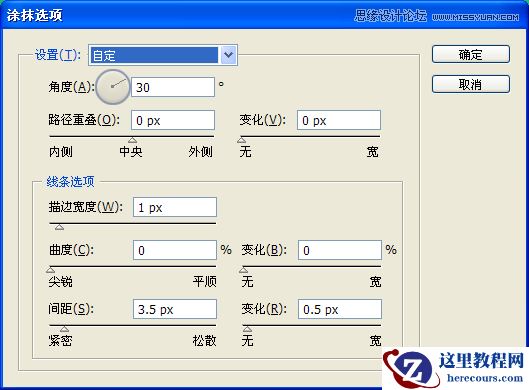The width and height of the screenshot is (529, 390).
Task: Click the 紧密 label
Action: pyautogui.click(x=61, y=340)
